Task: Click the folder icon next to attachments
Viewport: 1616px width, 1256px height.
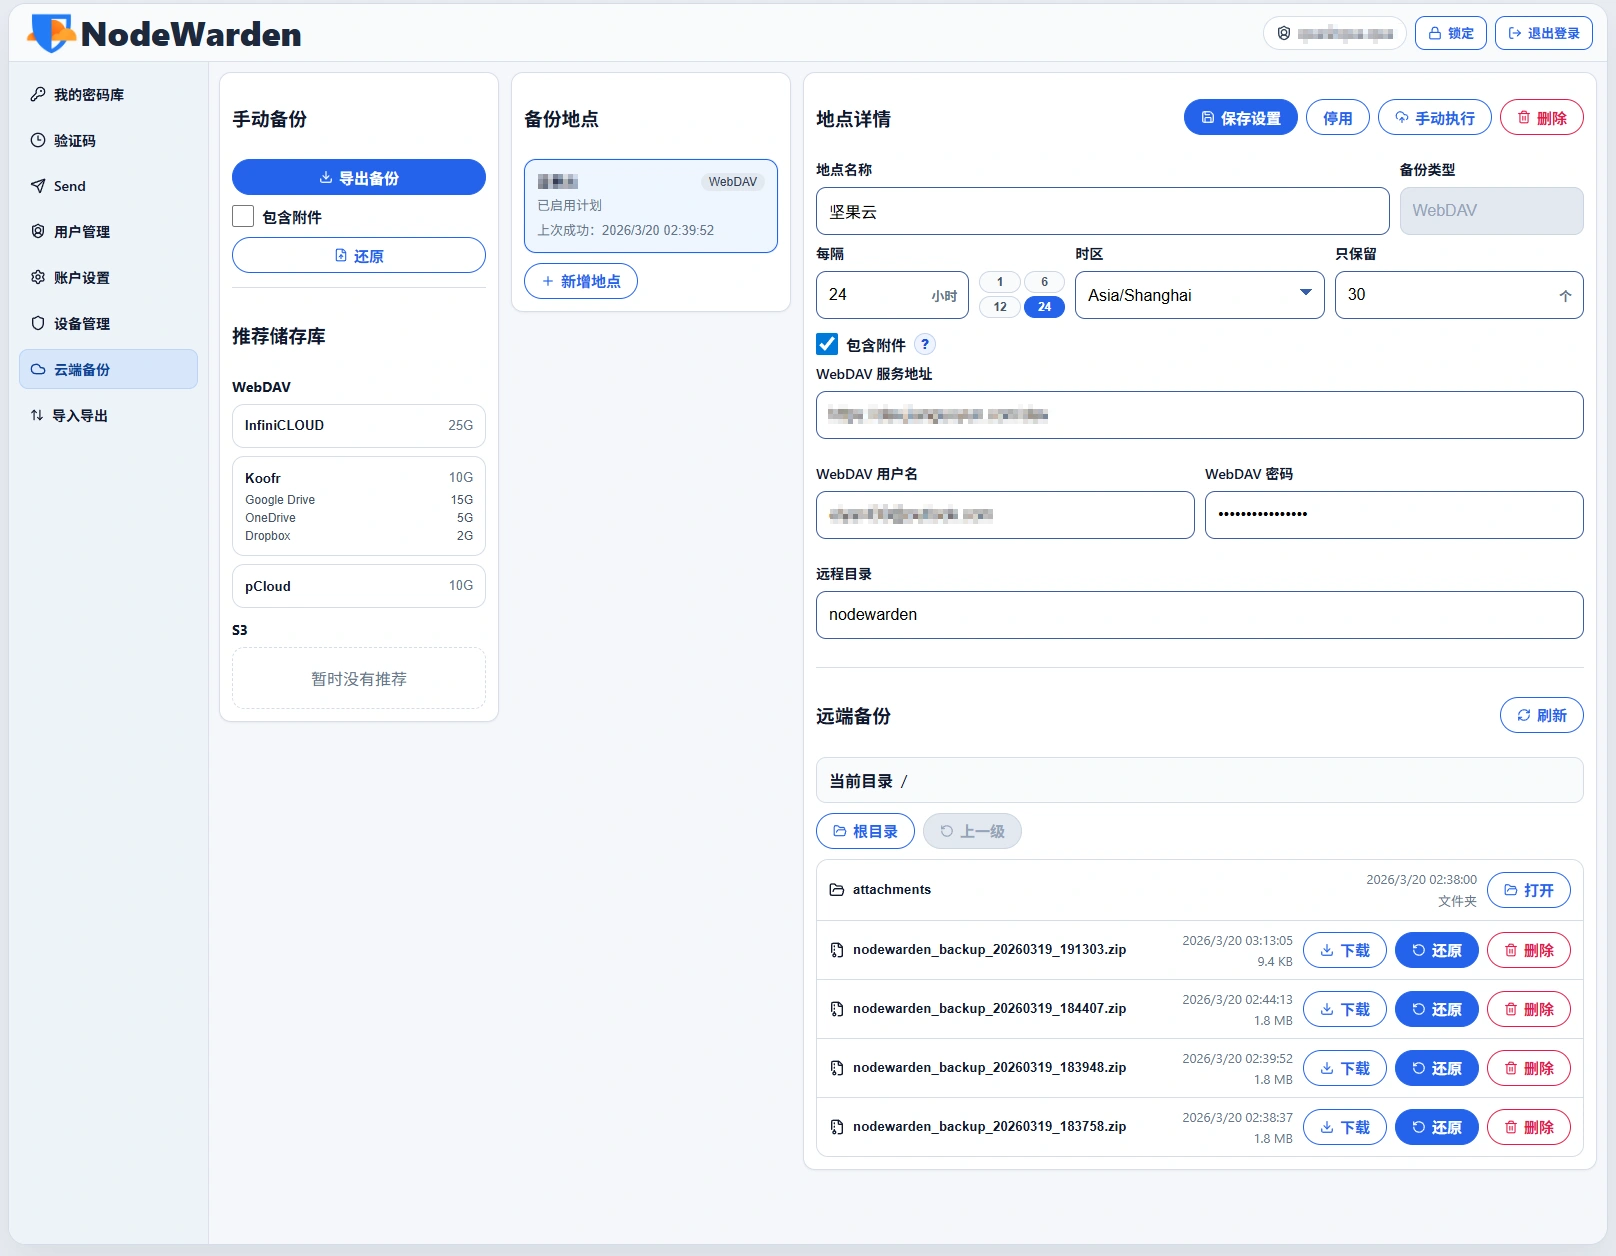Action: pos(837,890)
